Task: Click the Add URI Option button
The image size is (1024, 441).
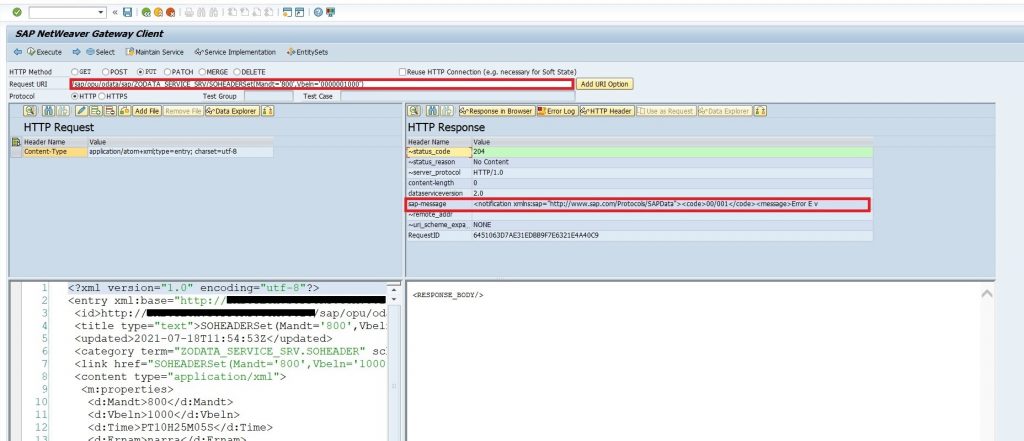Action: [605, 84]
